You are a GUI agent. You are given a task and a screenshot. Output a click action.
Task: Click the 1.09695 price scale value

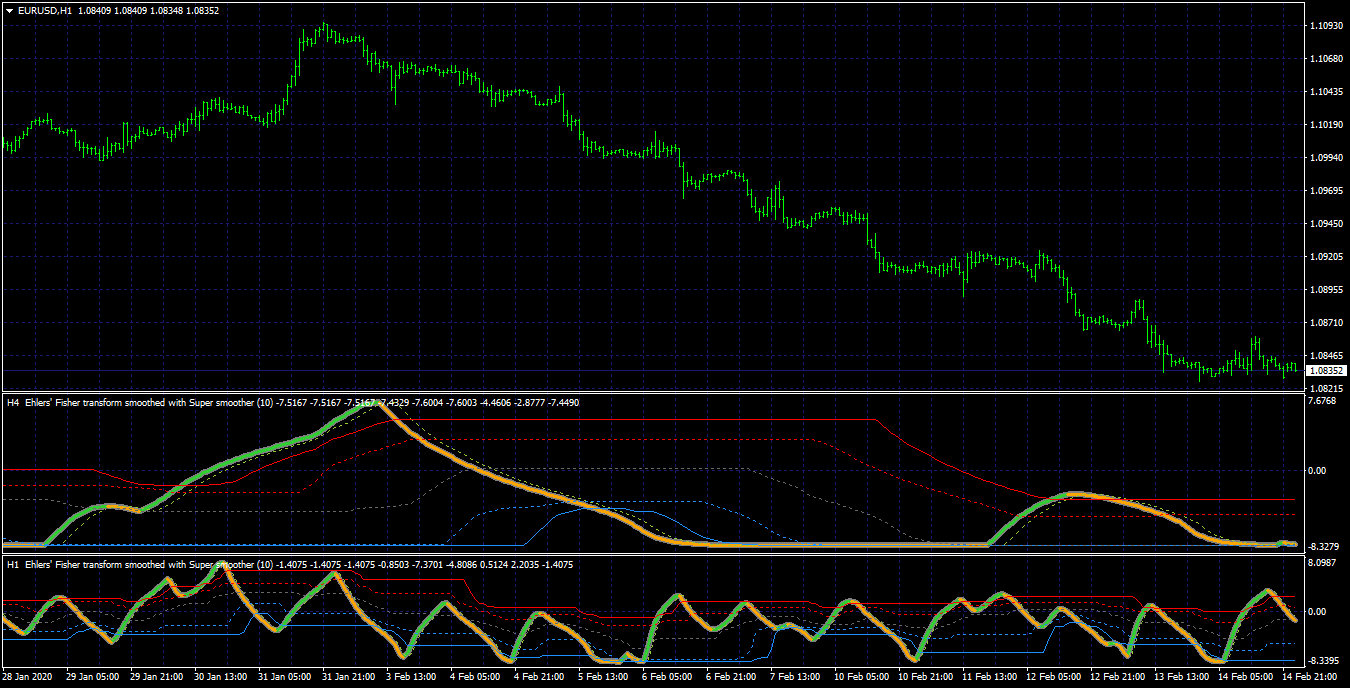(1325, 191)
